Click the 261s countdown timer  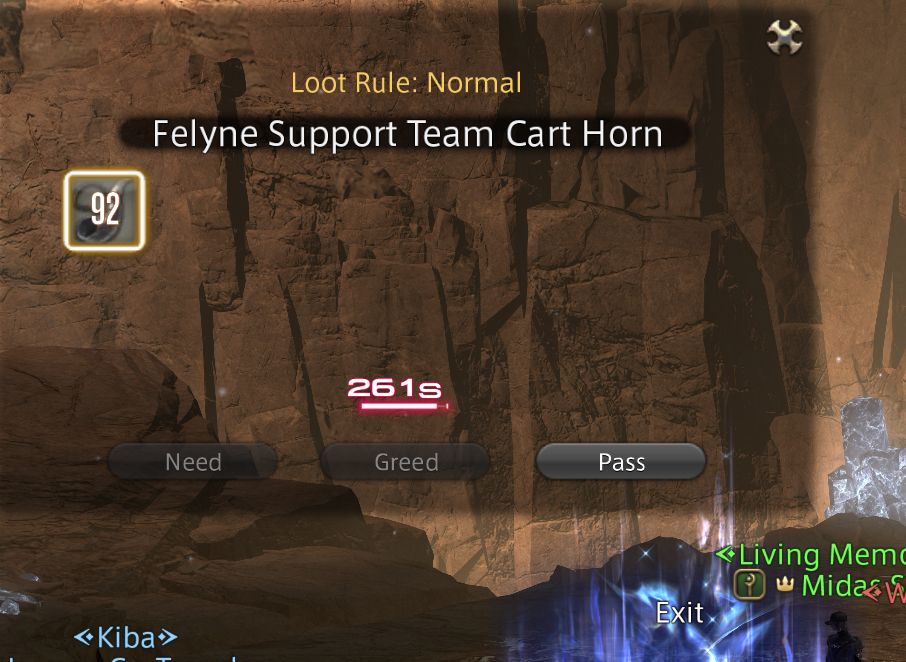point(395,388)
